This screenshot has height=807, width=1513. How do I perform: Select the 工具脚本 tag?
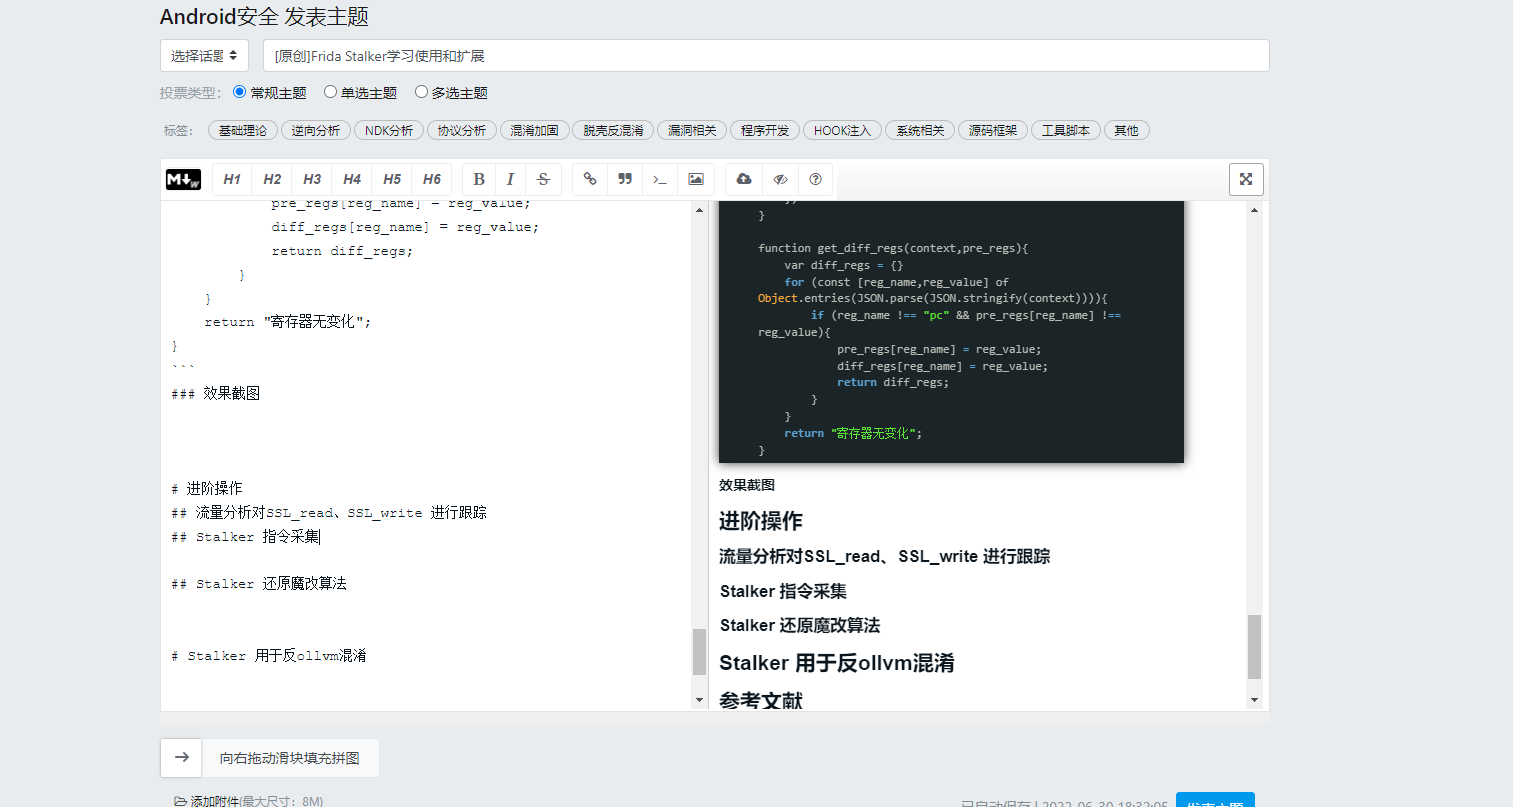click(1066, 130)
